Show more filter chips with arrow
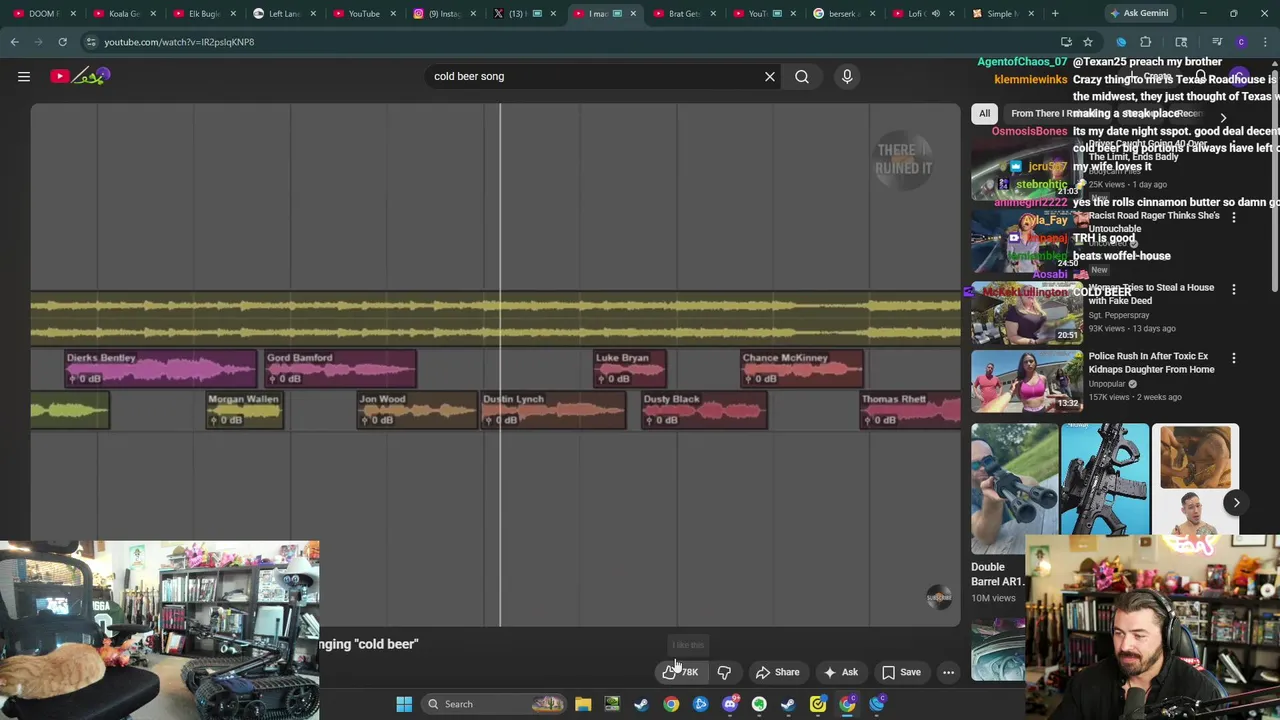 click(1223, 118)
